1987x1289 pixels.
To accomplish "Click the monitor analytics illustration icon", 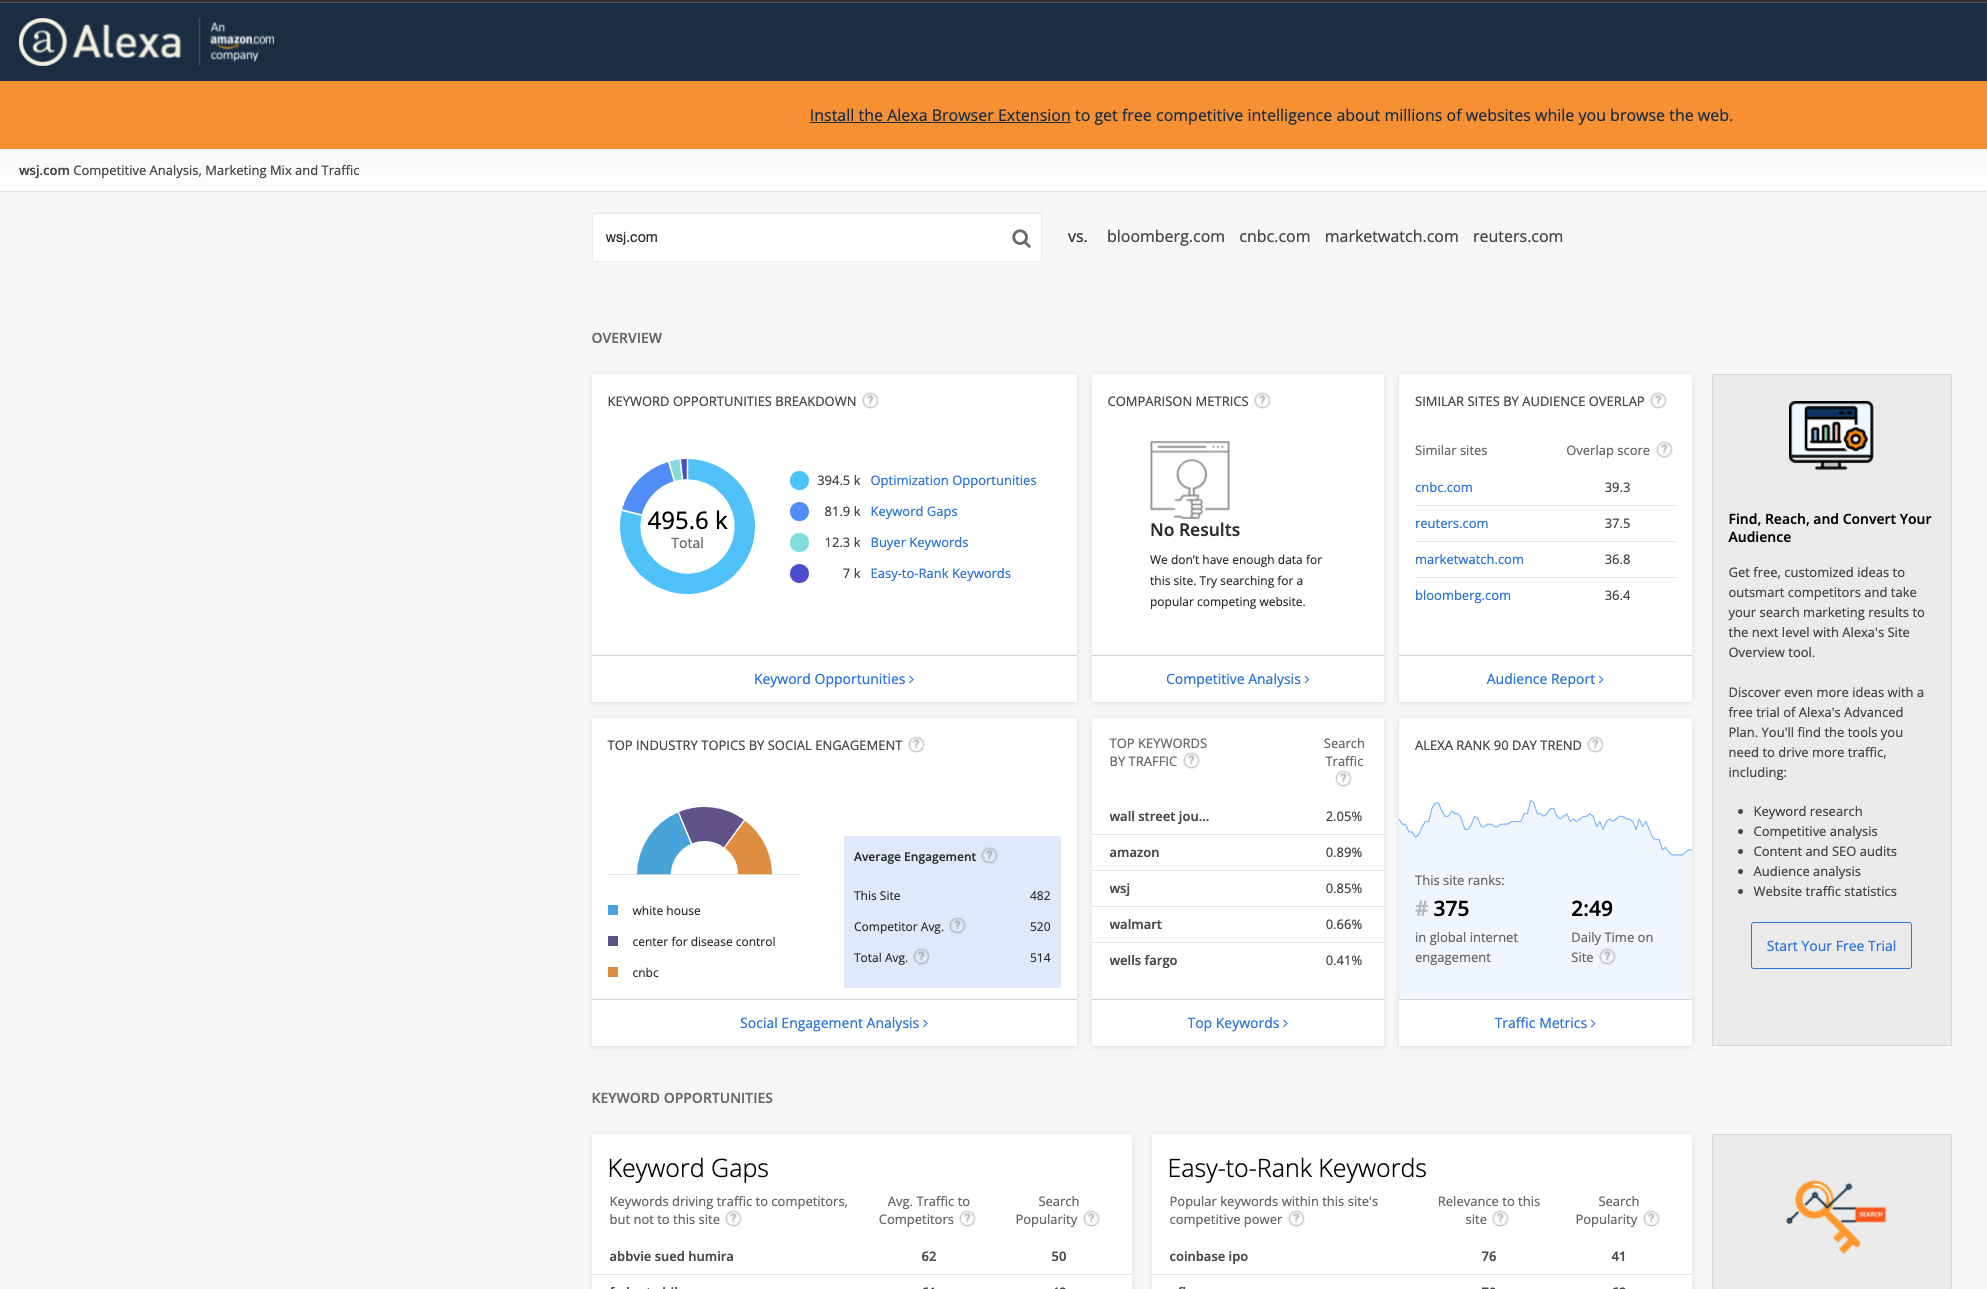I will pos(1831,435).
